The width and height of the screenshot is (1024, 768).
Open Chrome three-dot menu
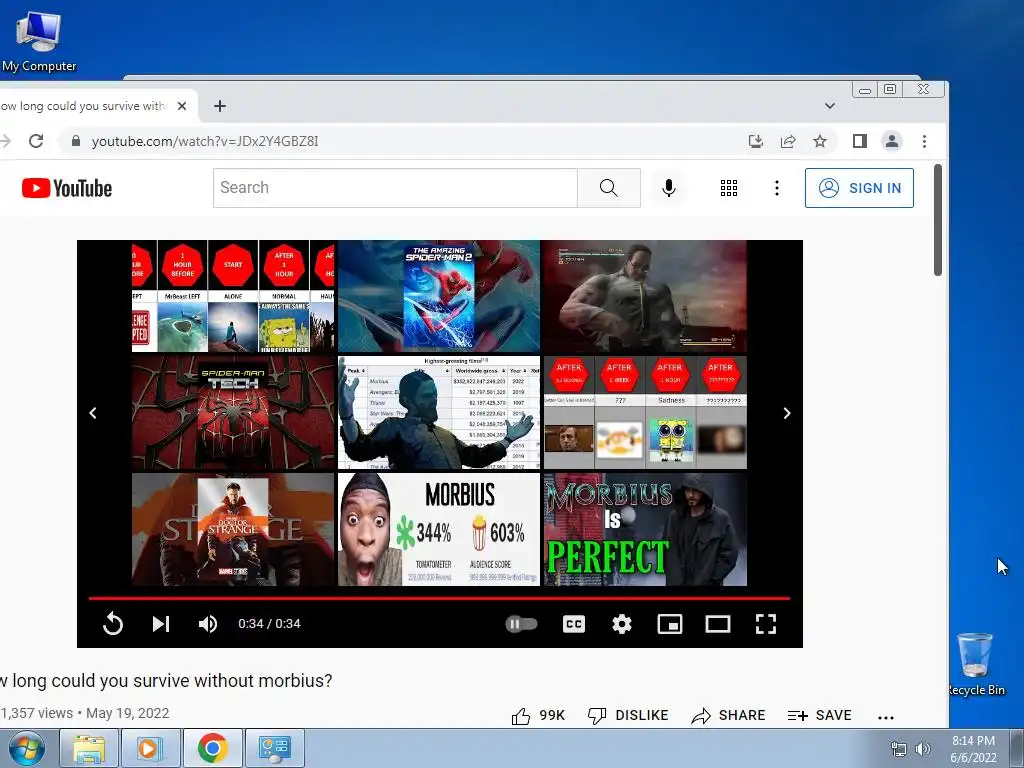(924, 141)
